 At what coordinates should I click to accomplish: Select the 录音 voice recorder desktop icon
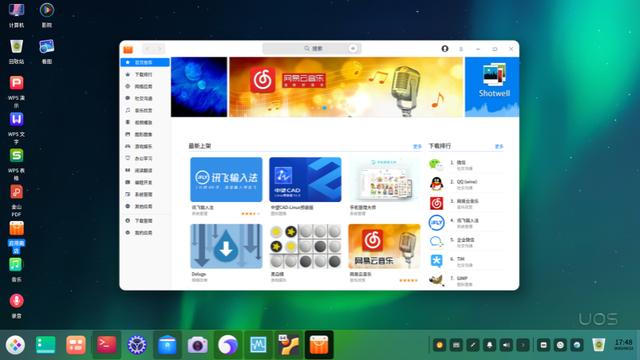tap(16, 306)
